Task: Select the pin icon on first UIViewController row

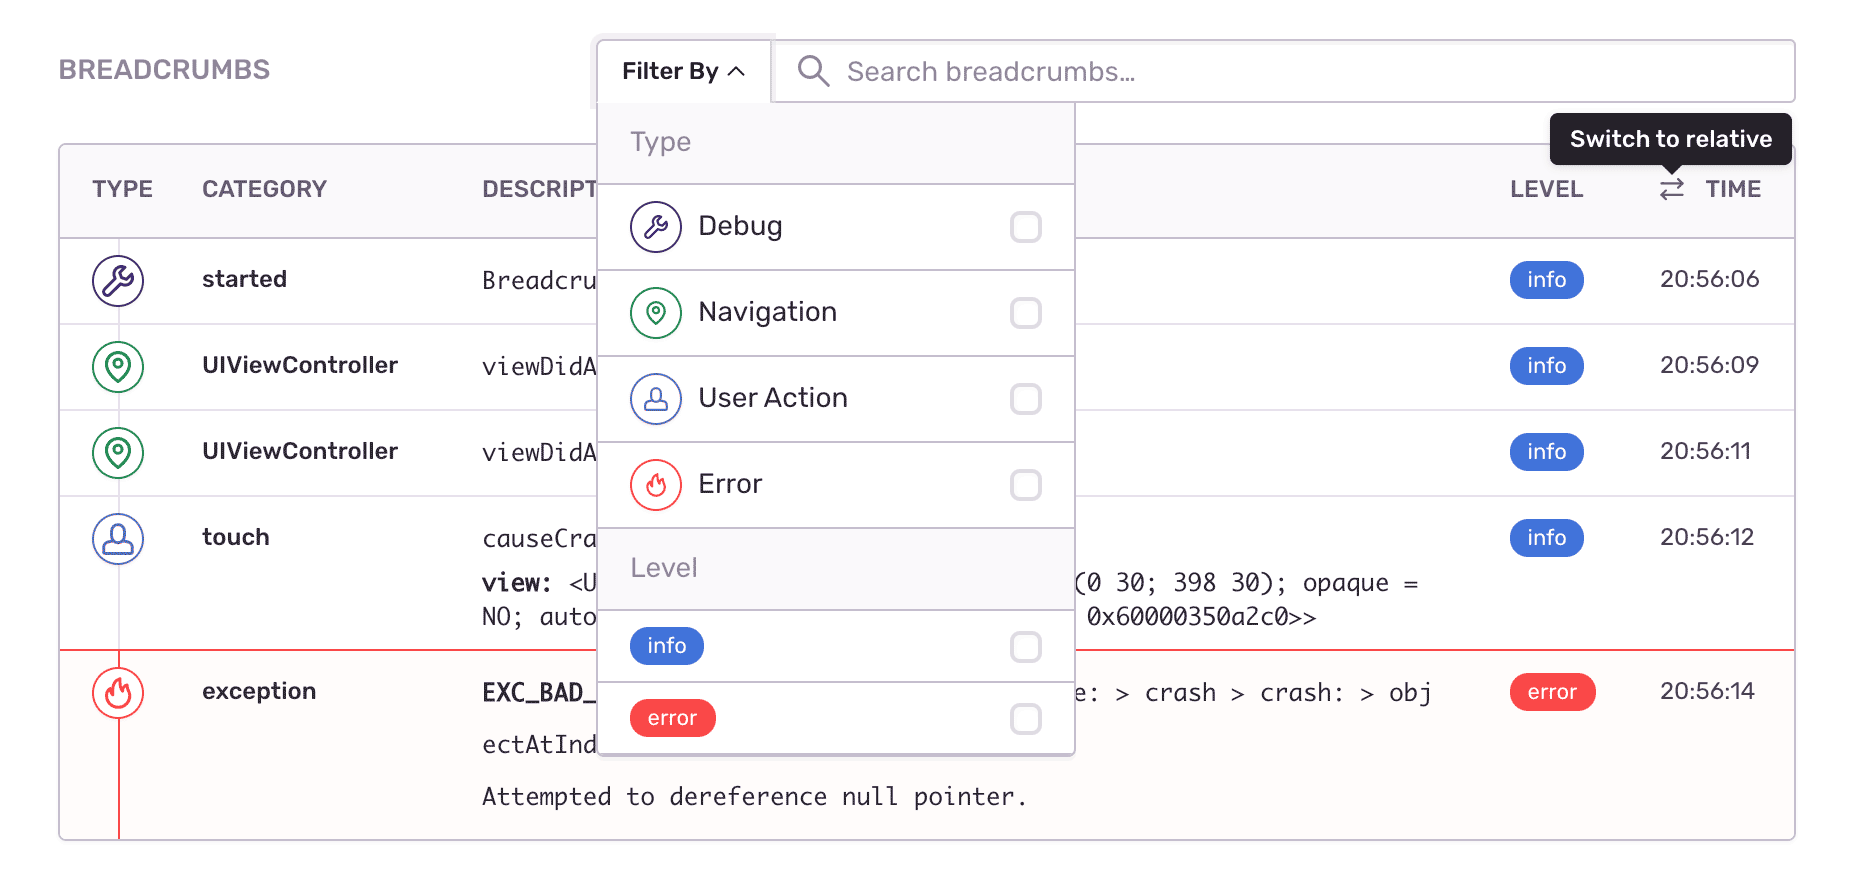Action: pyautogui.click(x=118, y=367)
